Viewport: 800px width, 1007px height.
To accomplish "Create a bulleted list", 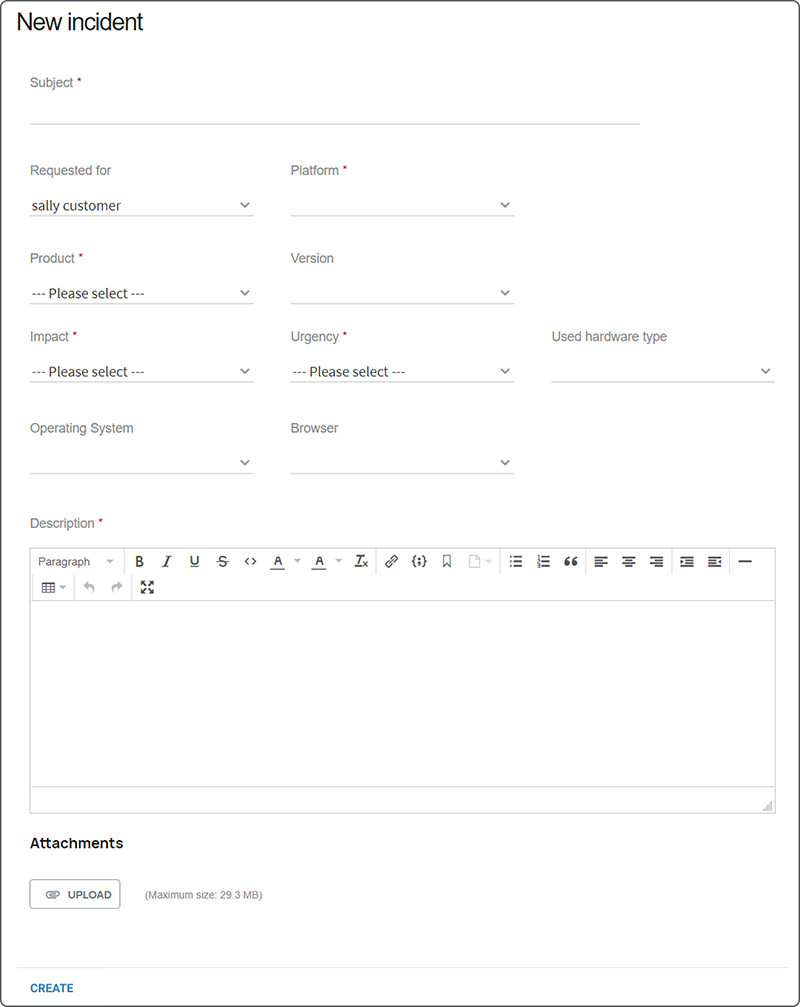I will pos(516,561).
